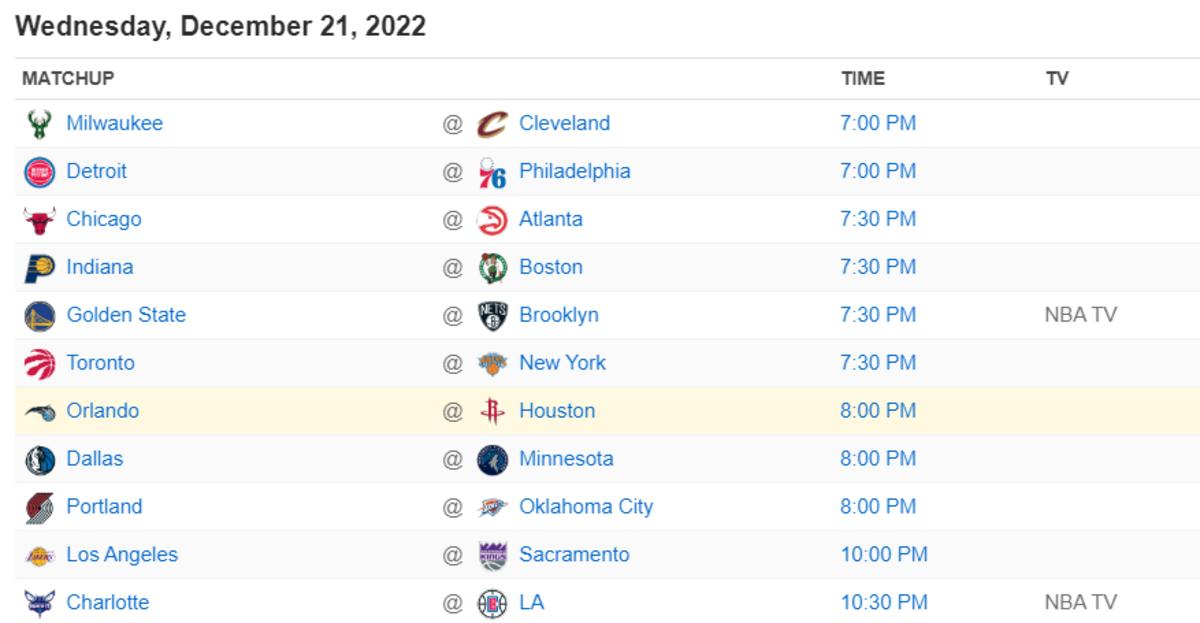Click the Milwaukee Bucks logo icon
Image resolution: width=1200 pixels, height=623 pixels.
pos(40,124)
